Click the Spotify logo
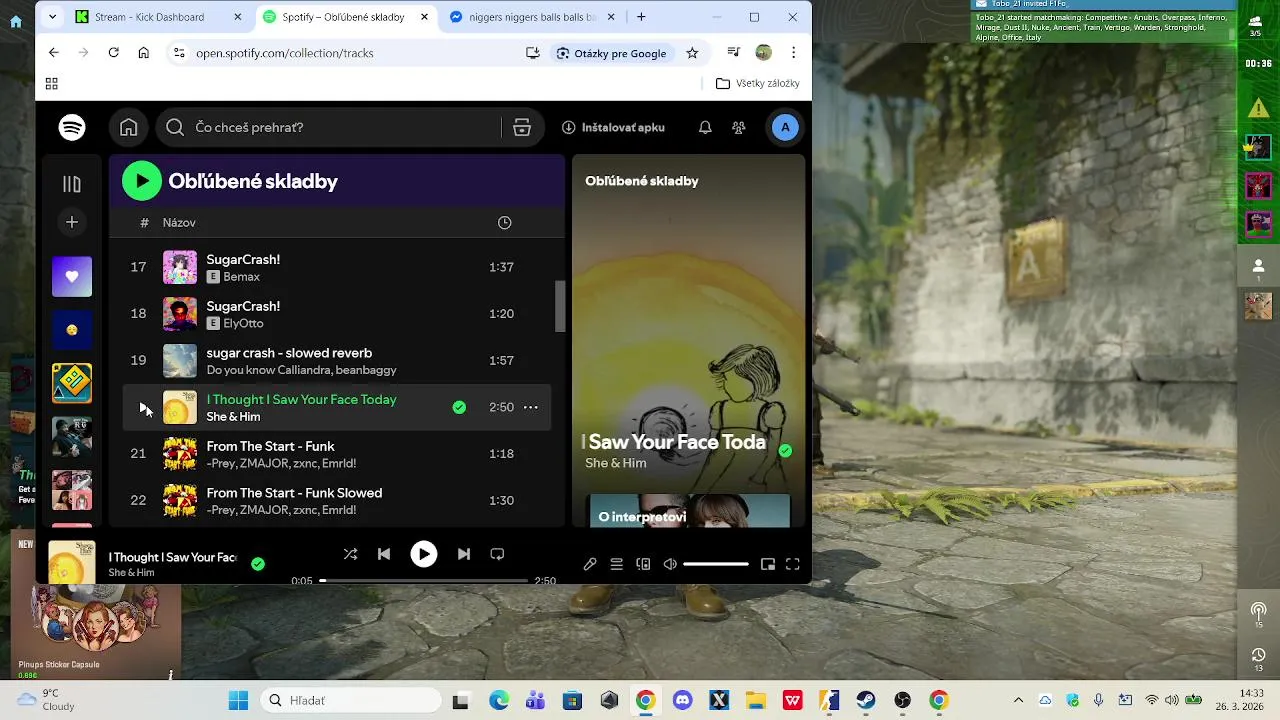Image resolution: width=1280 pixels, height=720 pixels. [x=72, y=127]
